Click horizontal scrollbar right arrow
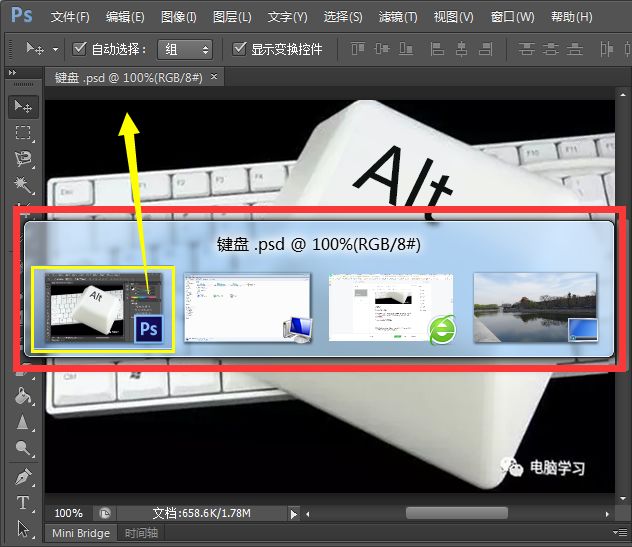 [607, 514]
